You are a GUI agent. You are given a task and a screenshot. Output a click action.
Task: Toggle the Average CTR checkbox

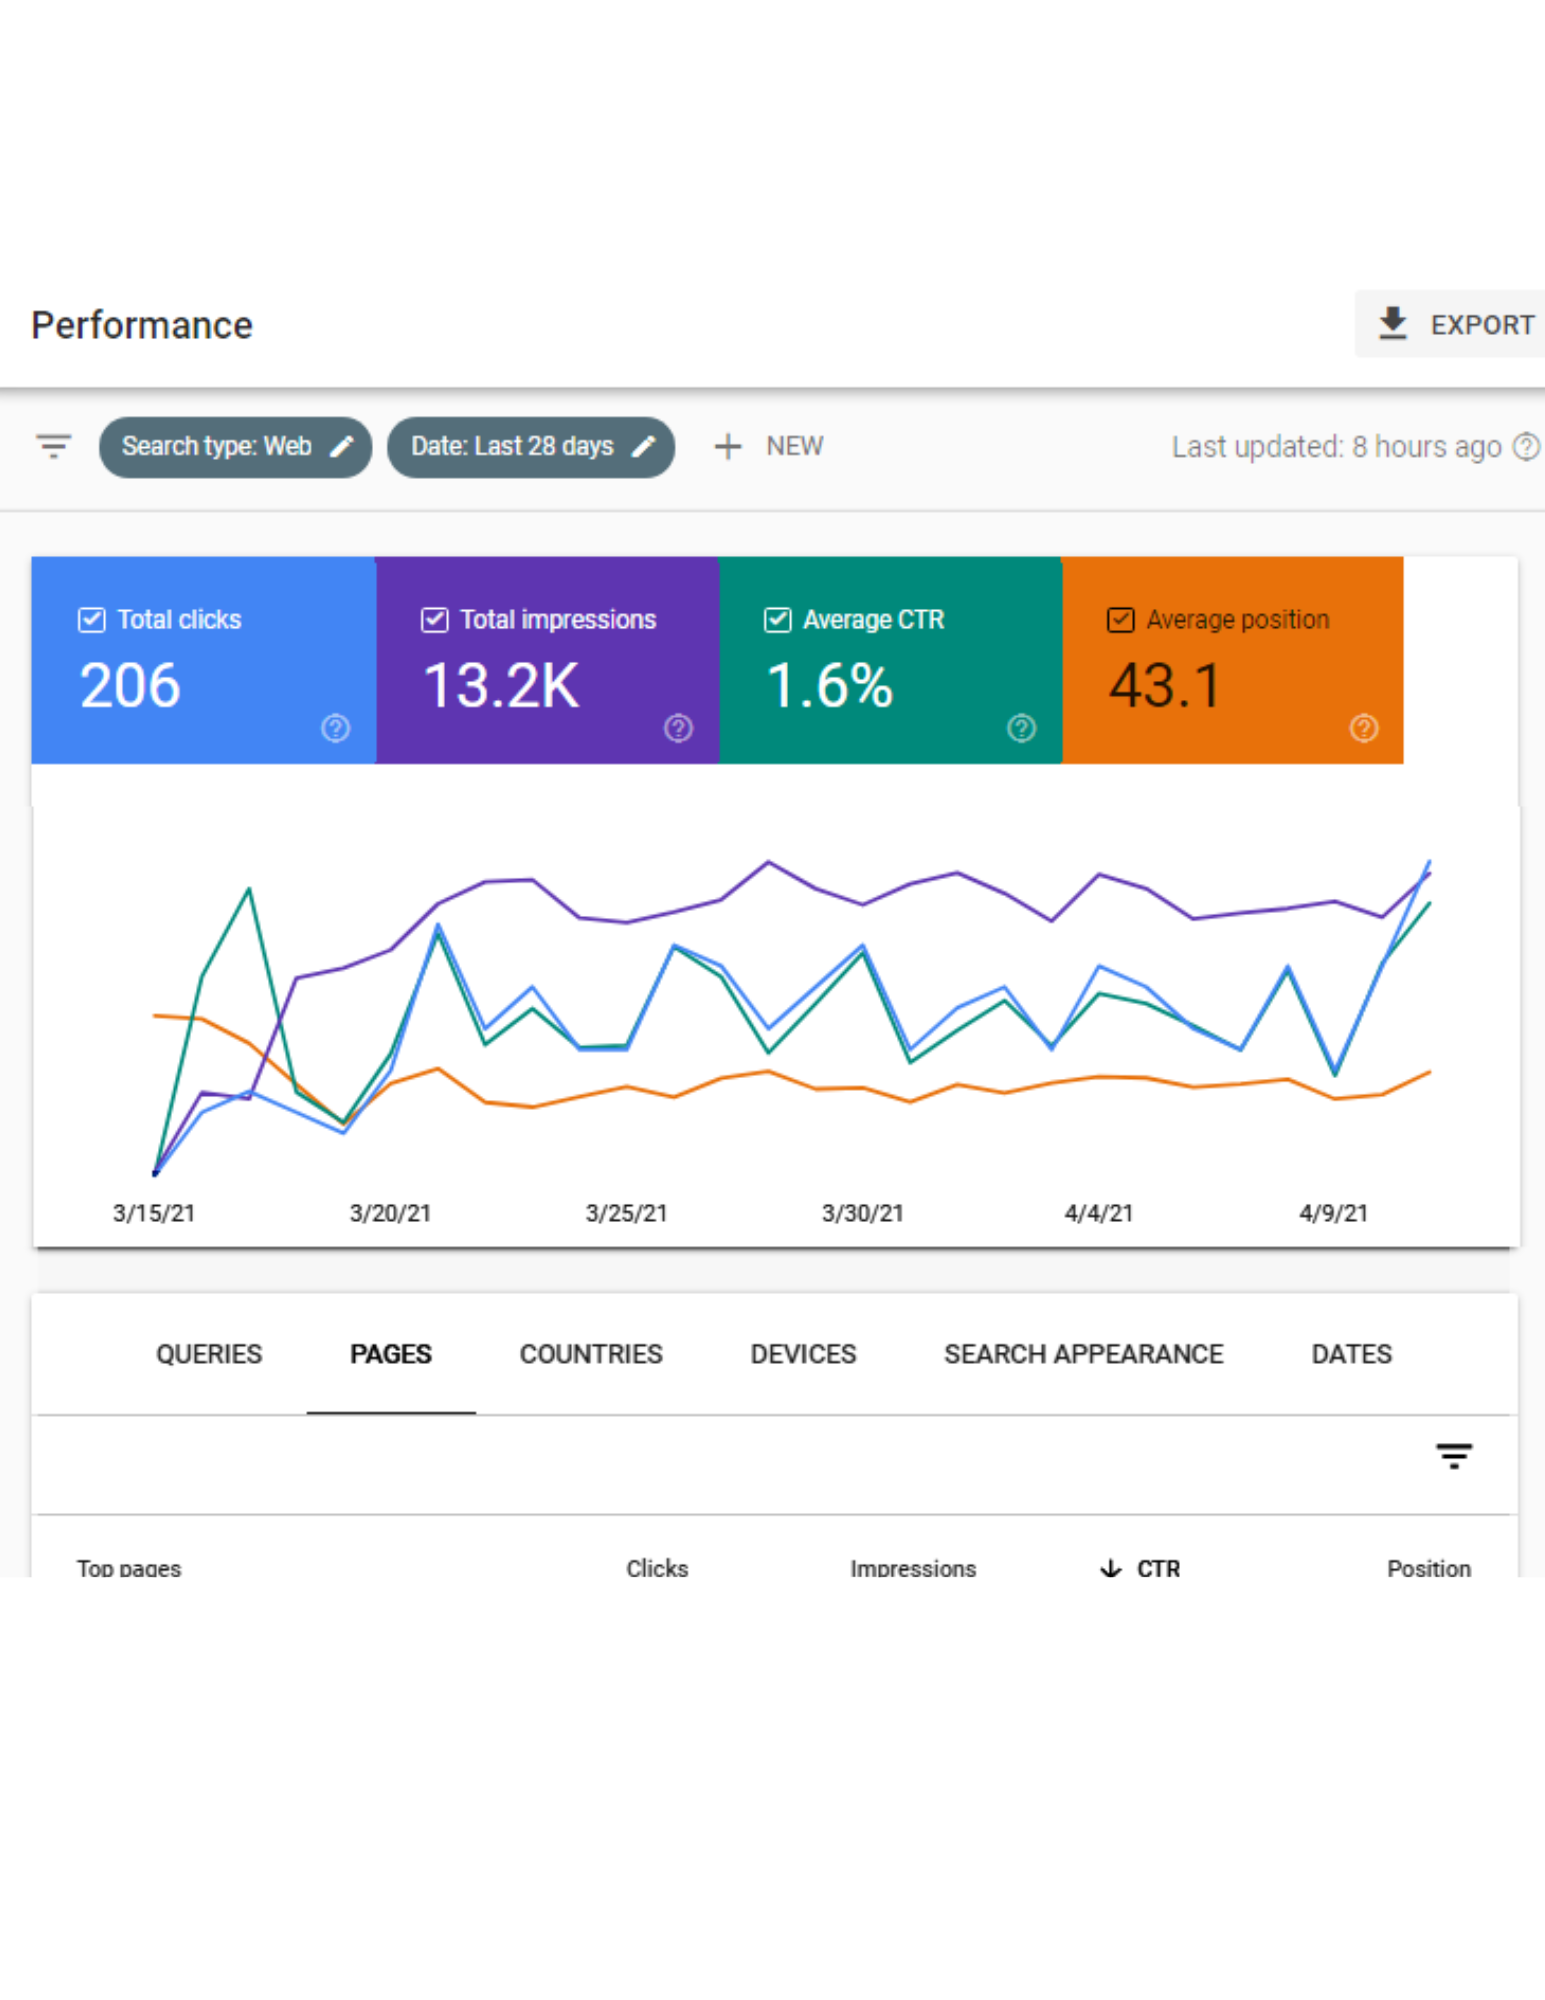point(777,620)
